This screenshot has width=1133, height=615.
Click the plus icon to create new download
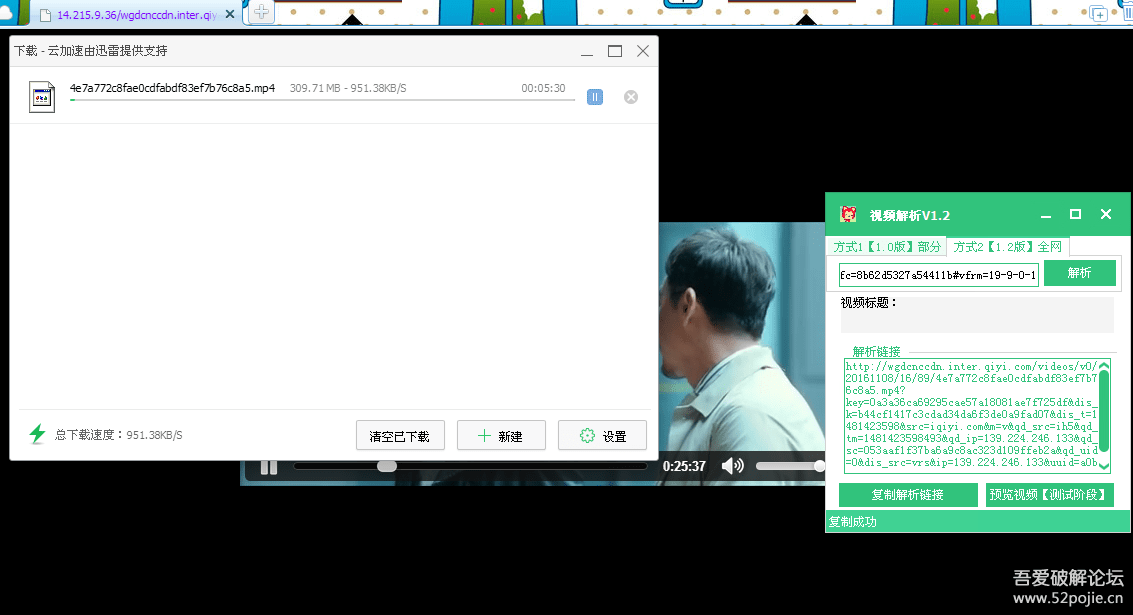click(484, 435)
